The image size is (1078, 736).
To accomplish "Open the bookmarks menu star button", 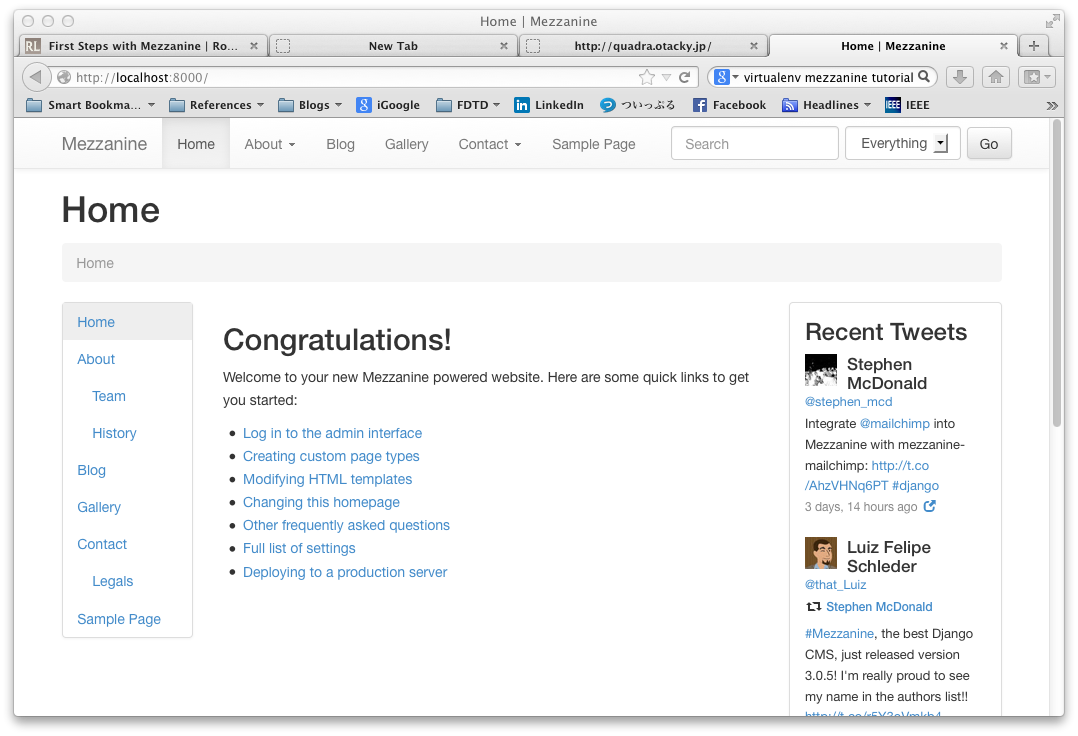I will tap(1037, 77).
